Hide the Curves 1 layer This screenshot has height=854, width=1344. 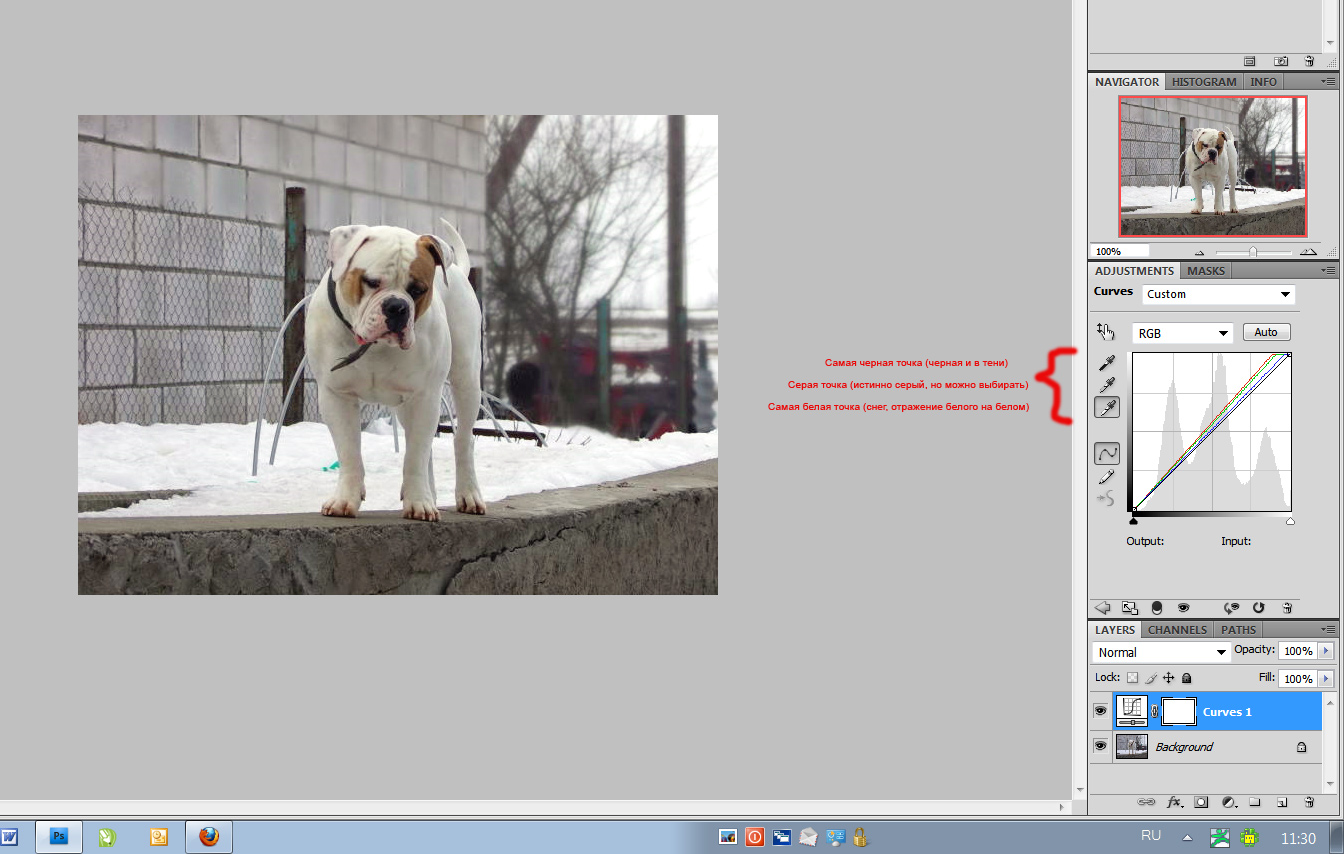coord(1100,711)
